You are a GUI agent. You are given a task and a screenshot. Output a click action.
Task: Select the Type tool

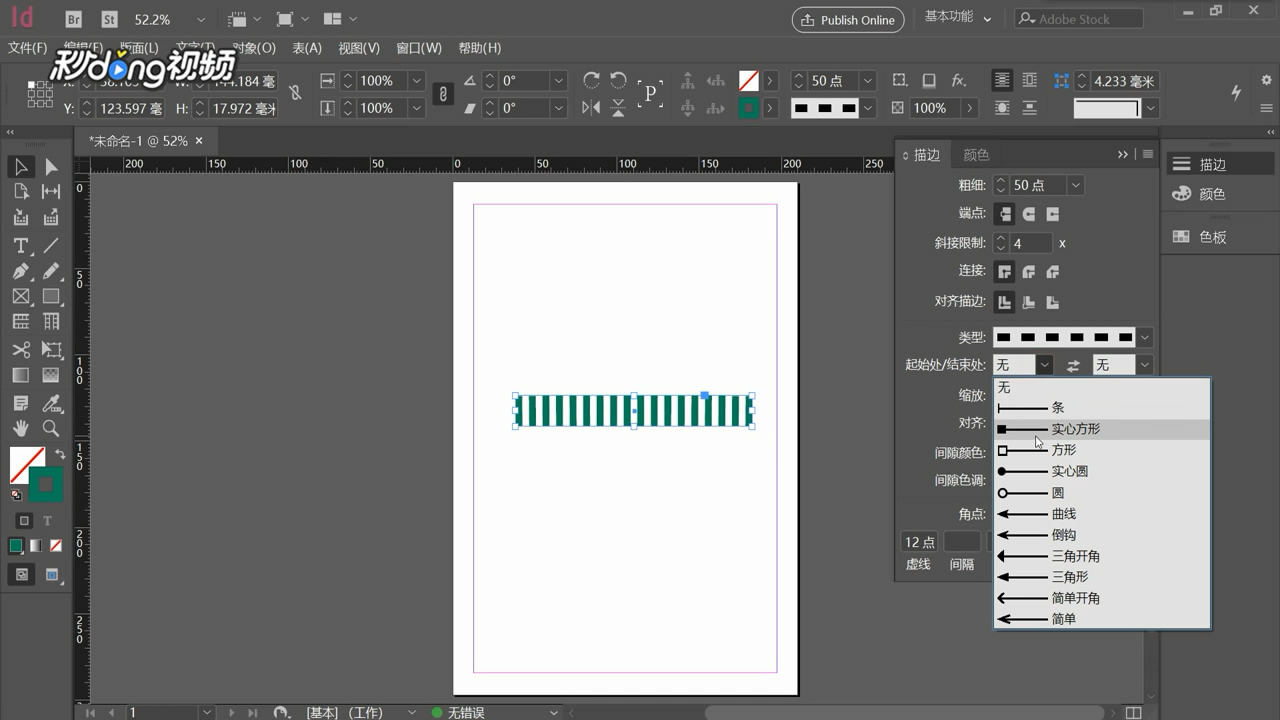(x=21, y=245)
